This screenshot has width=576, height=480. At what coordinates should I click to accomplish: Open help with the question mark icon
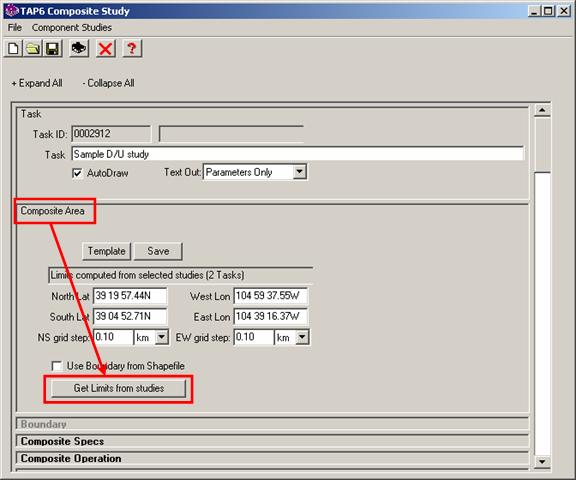click(132, 48)
